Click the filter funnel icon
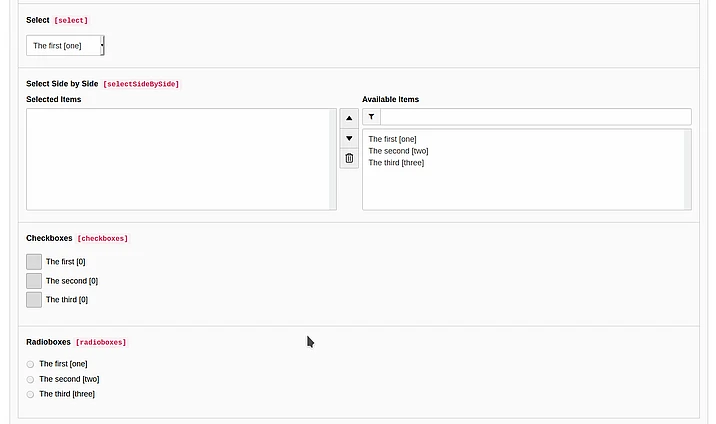 pyautogui.click(x=371, y=117)
